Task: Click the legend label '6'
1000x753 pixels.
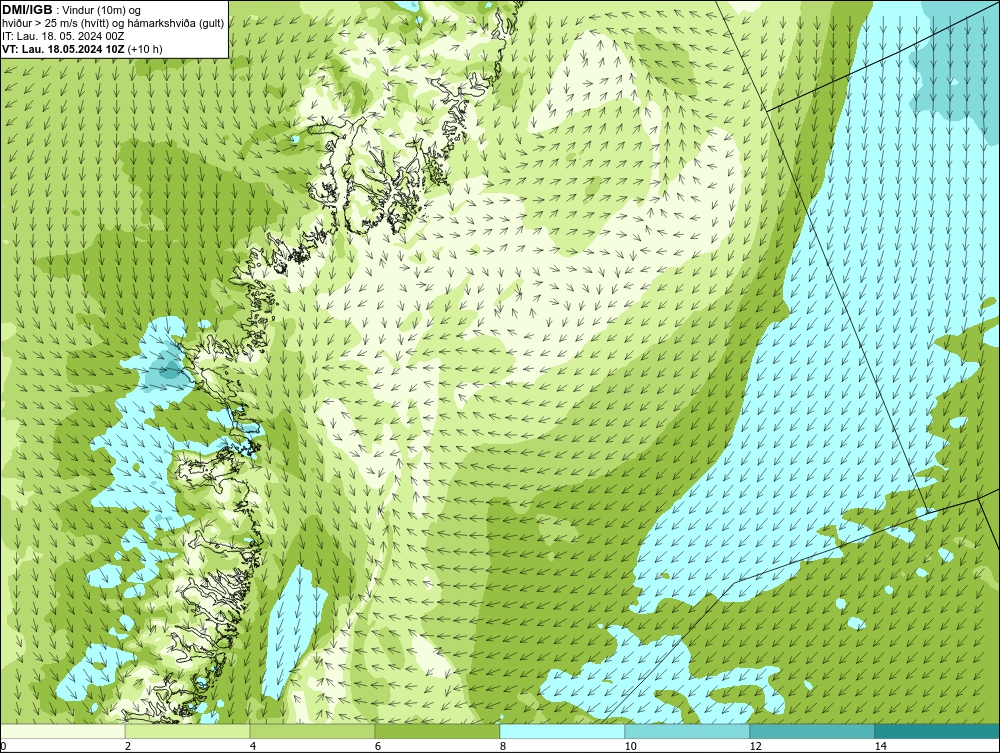Action: tap(378, 746)
